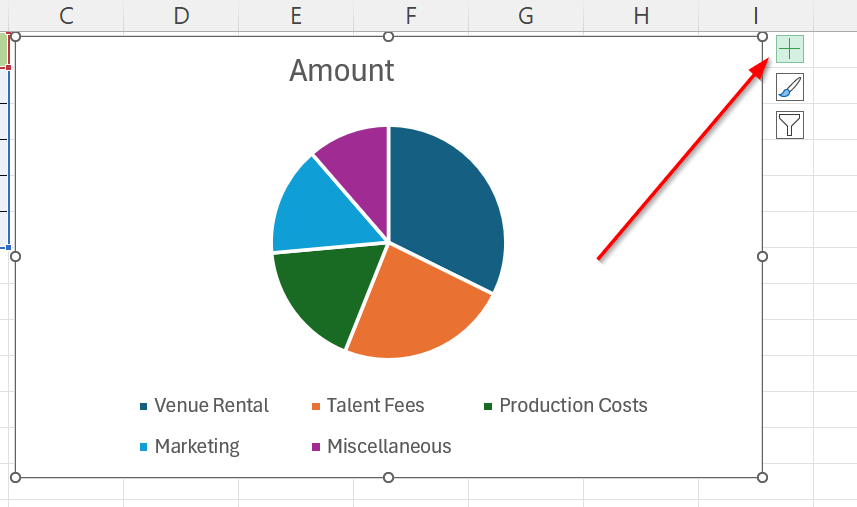Click the chart's left-middle resize handle
Viewport: 857px width, 507px height.
(15, 257)
